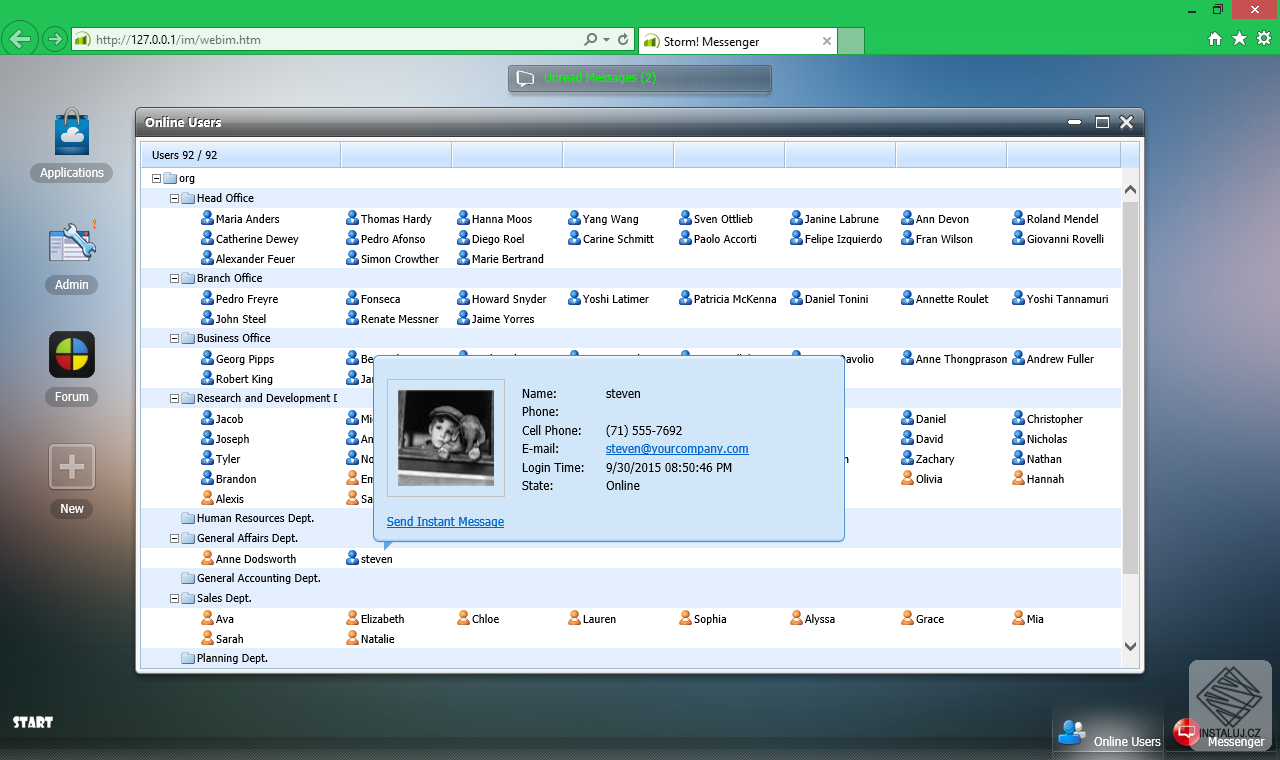
Task: Collapse the Head Office folder
Action: coord(174,197)
